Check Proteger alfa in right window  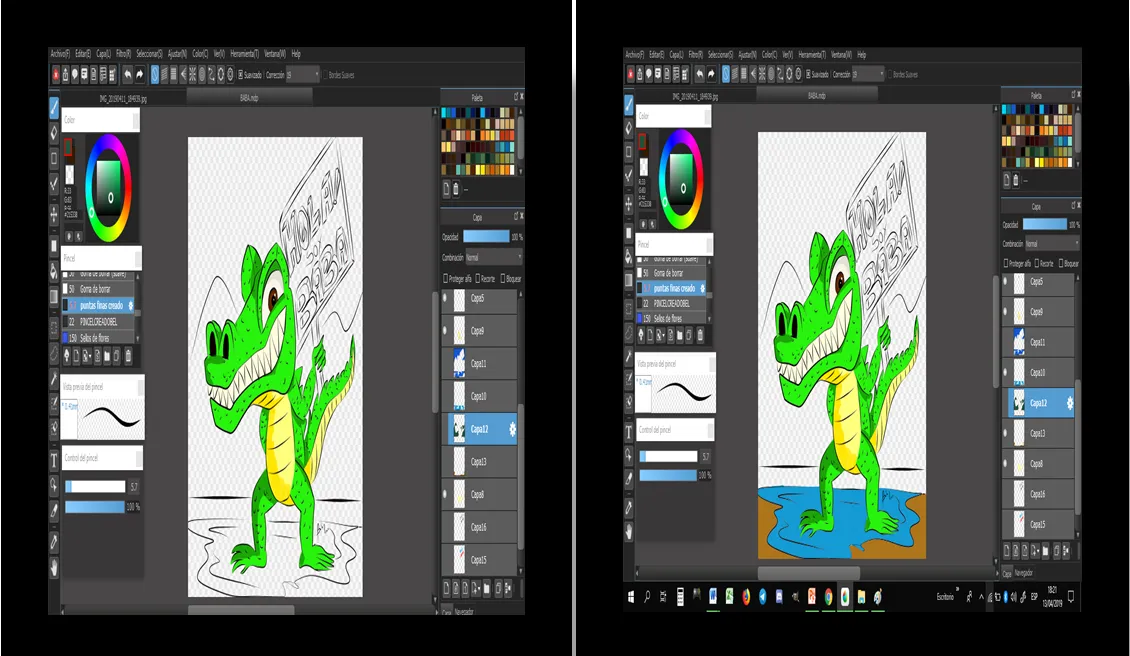pos(1007,263)
